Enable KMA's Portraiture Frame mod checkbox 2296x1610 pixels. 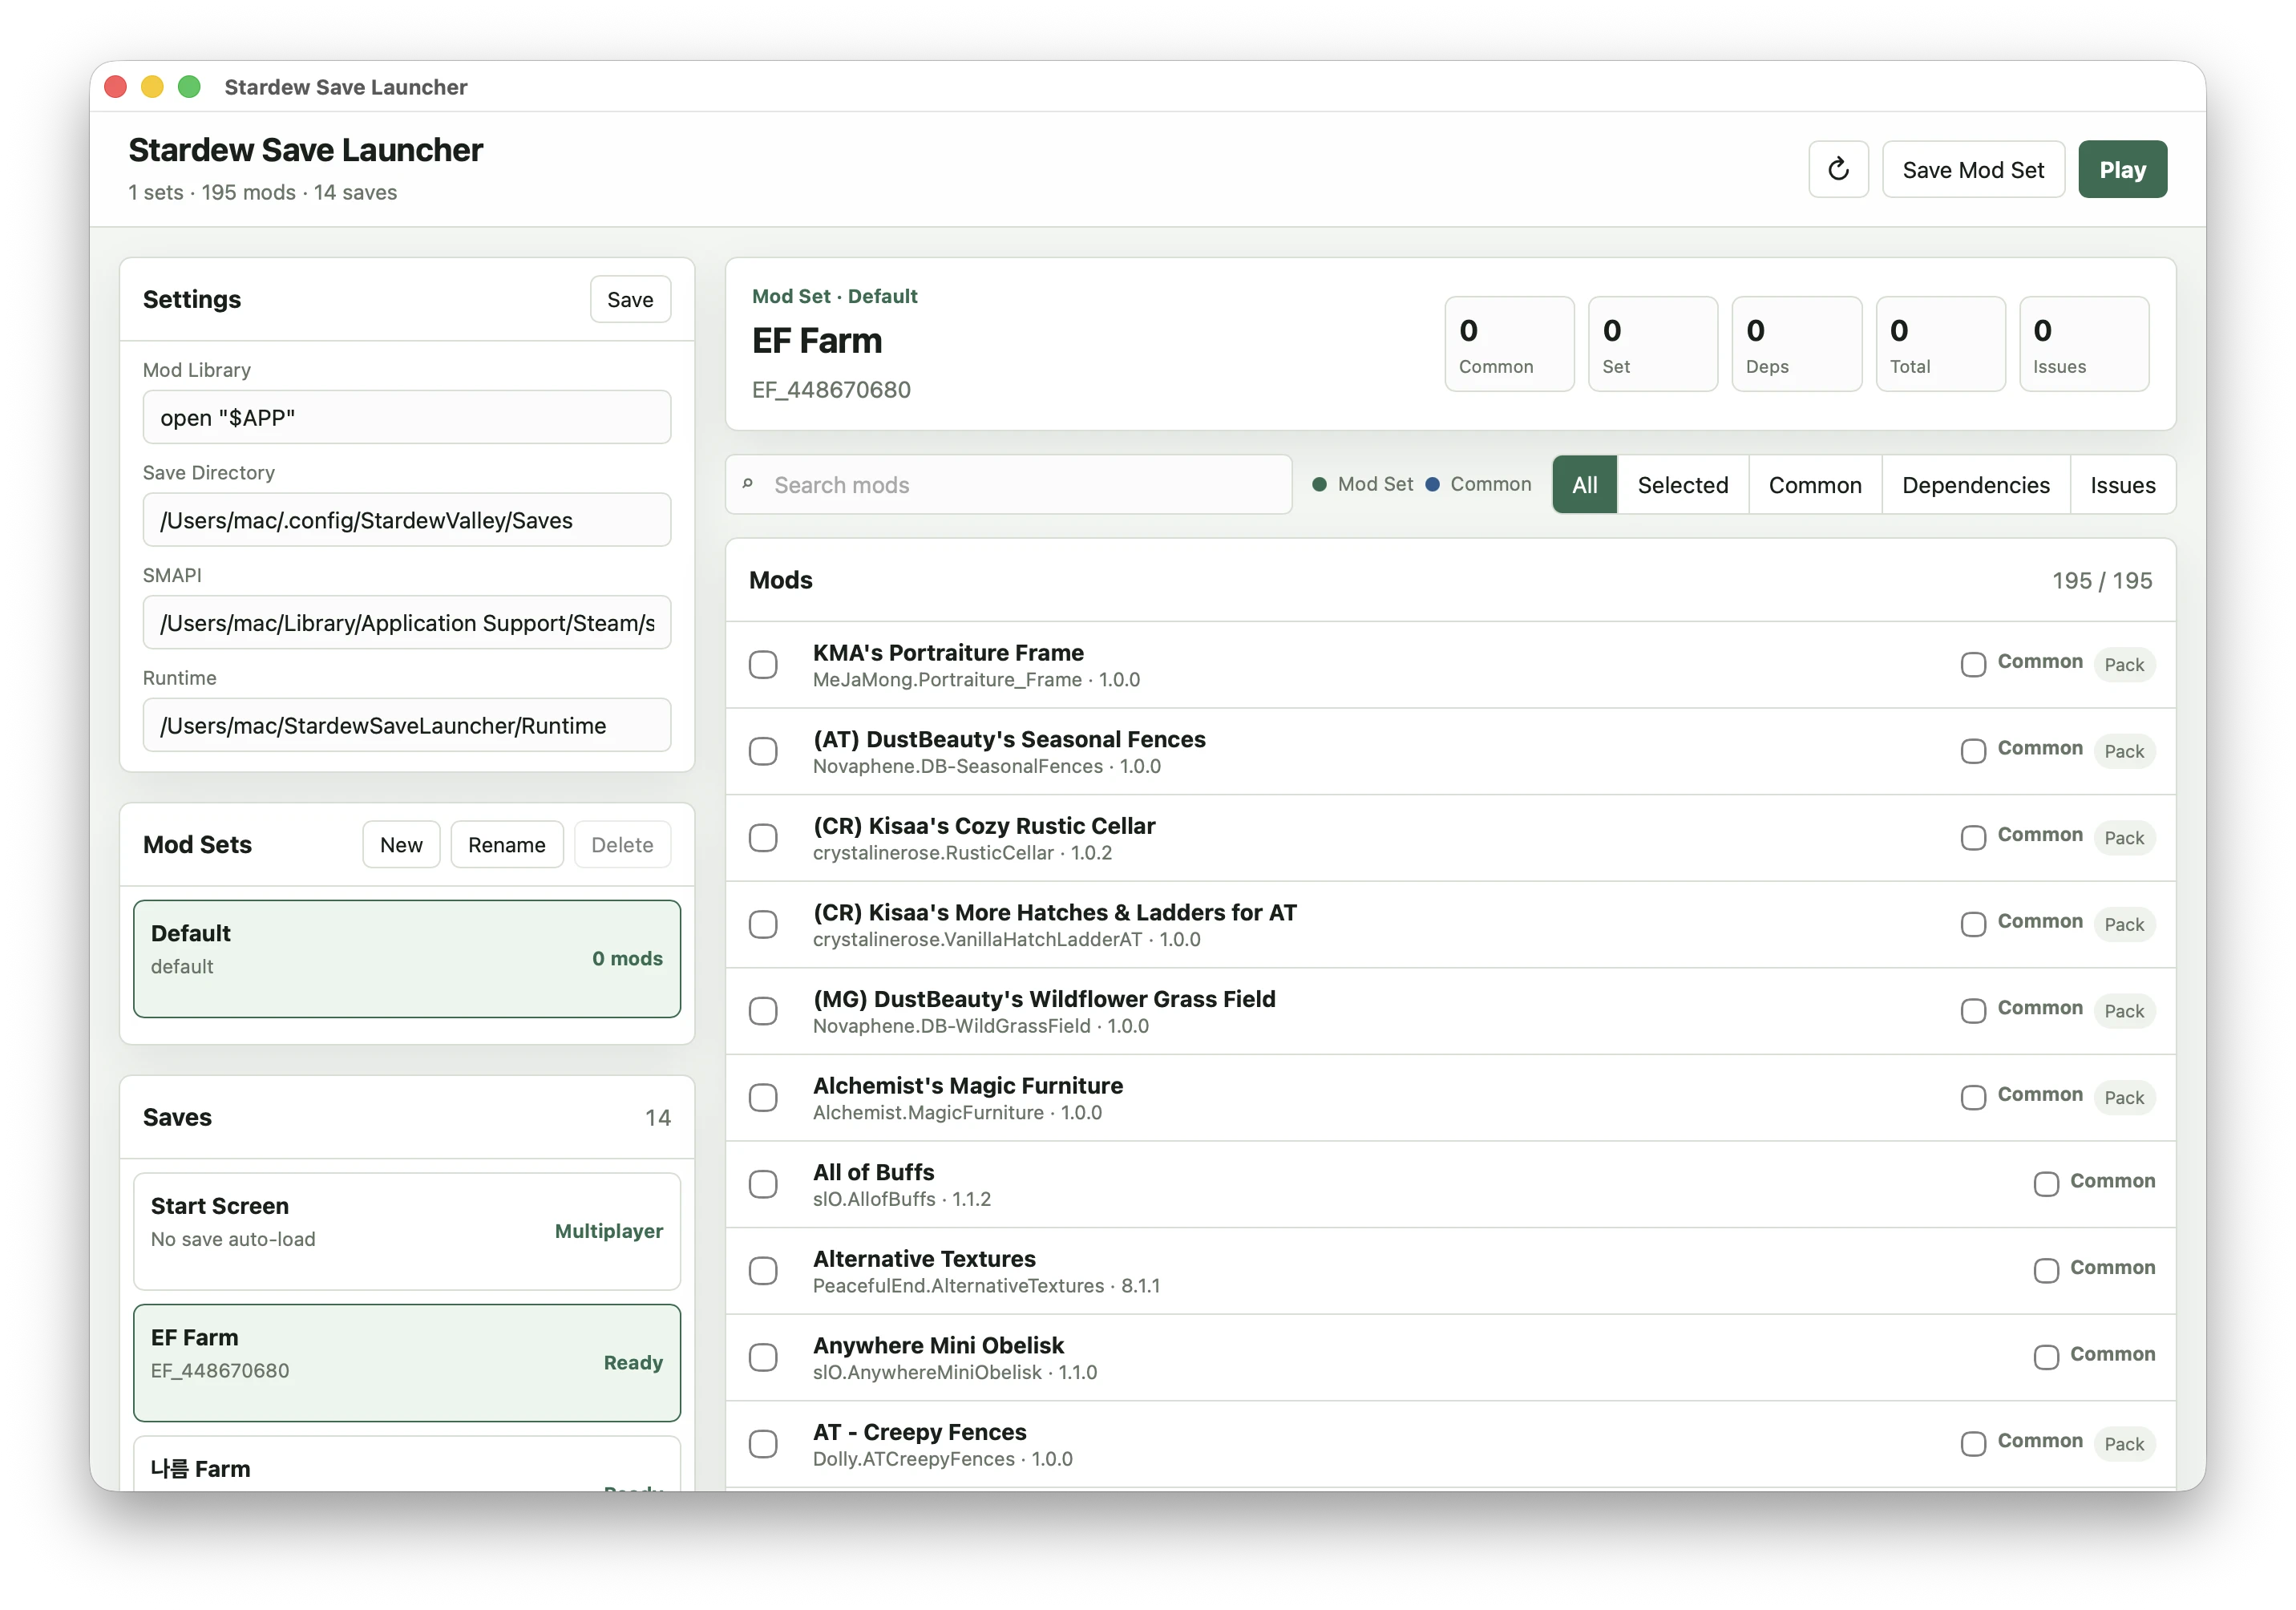(762, 664)
